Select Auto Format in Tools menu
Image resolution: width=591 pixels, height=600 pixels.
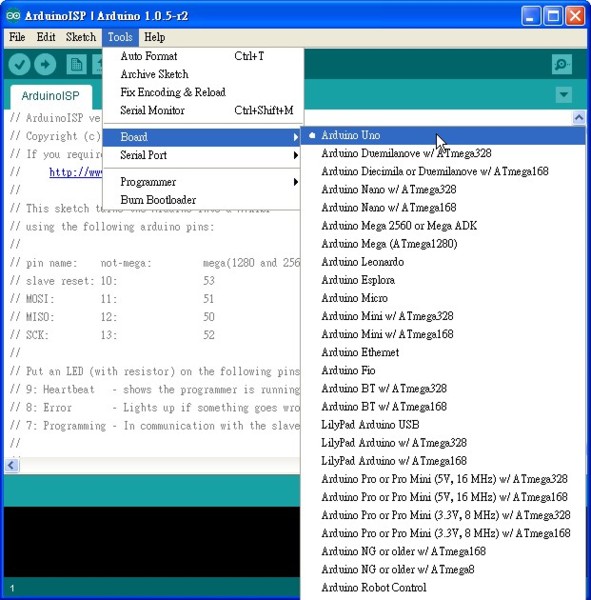point(201,56)
